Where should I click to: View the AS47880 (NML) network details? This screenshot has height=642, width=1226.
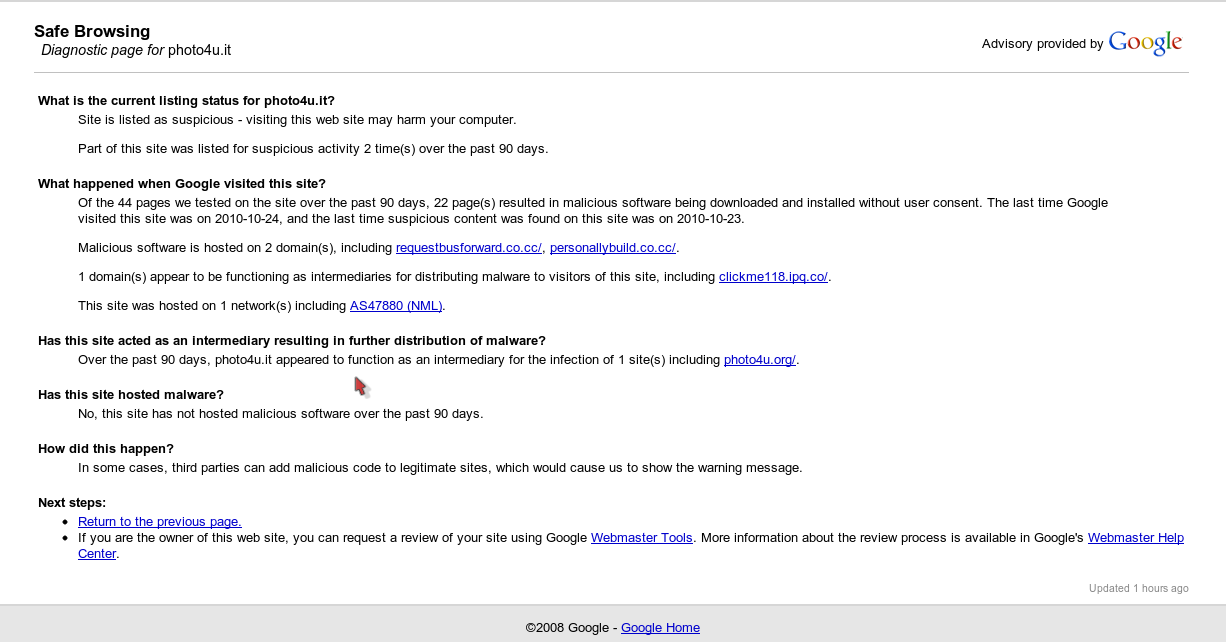pos(395,306)
